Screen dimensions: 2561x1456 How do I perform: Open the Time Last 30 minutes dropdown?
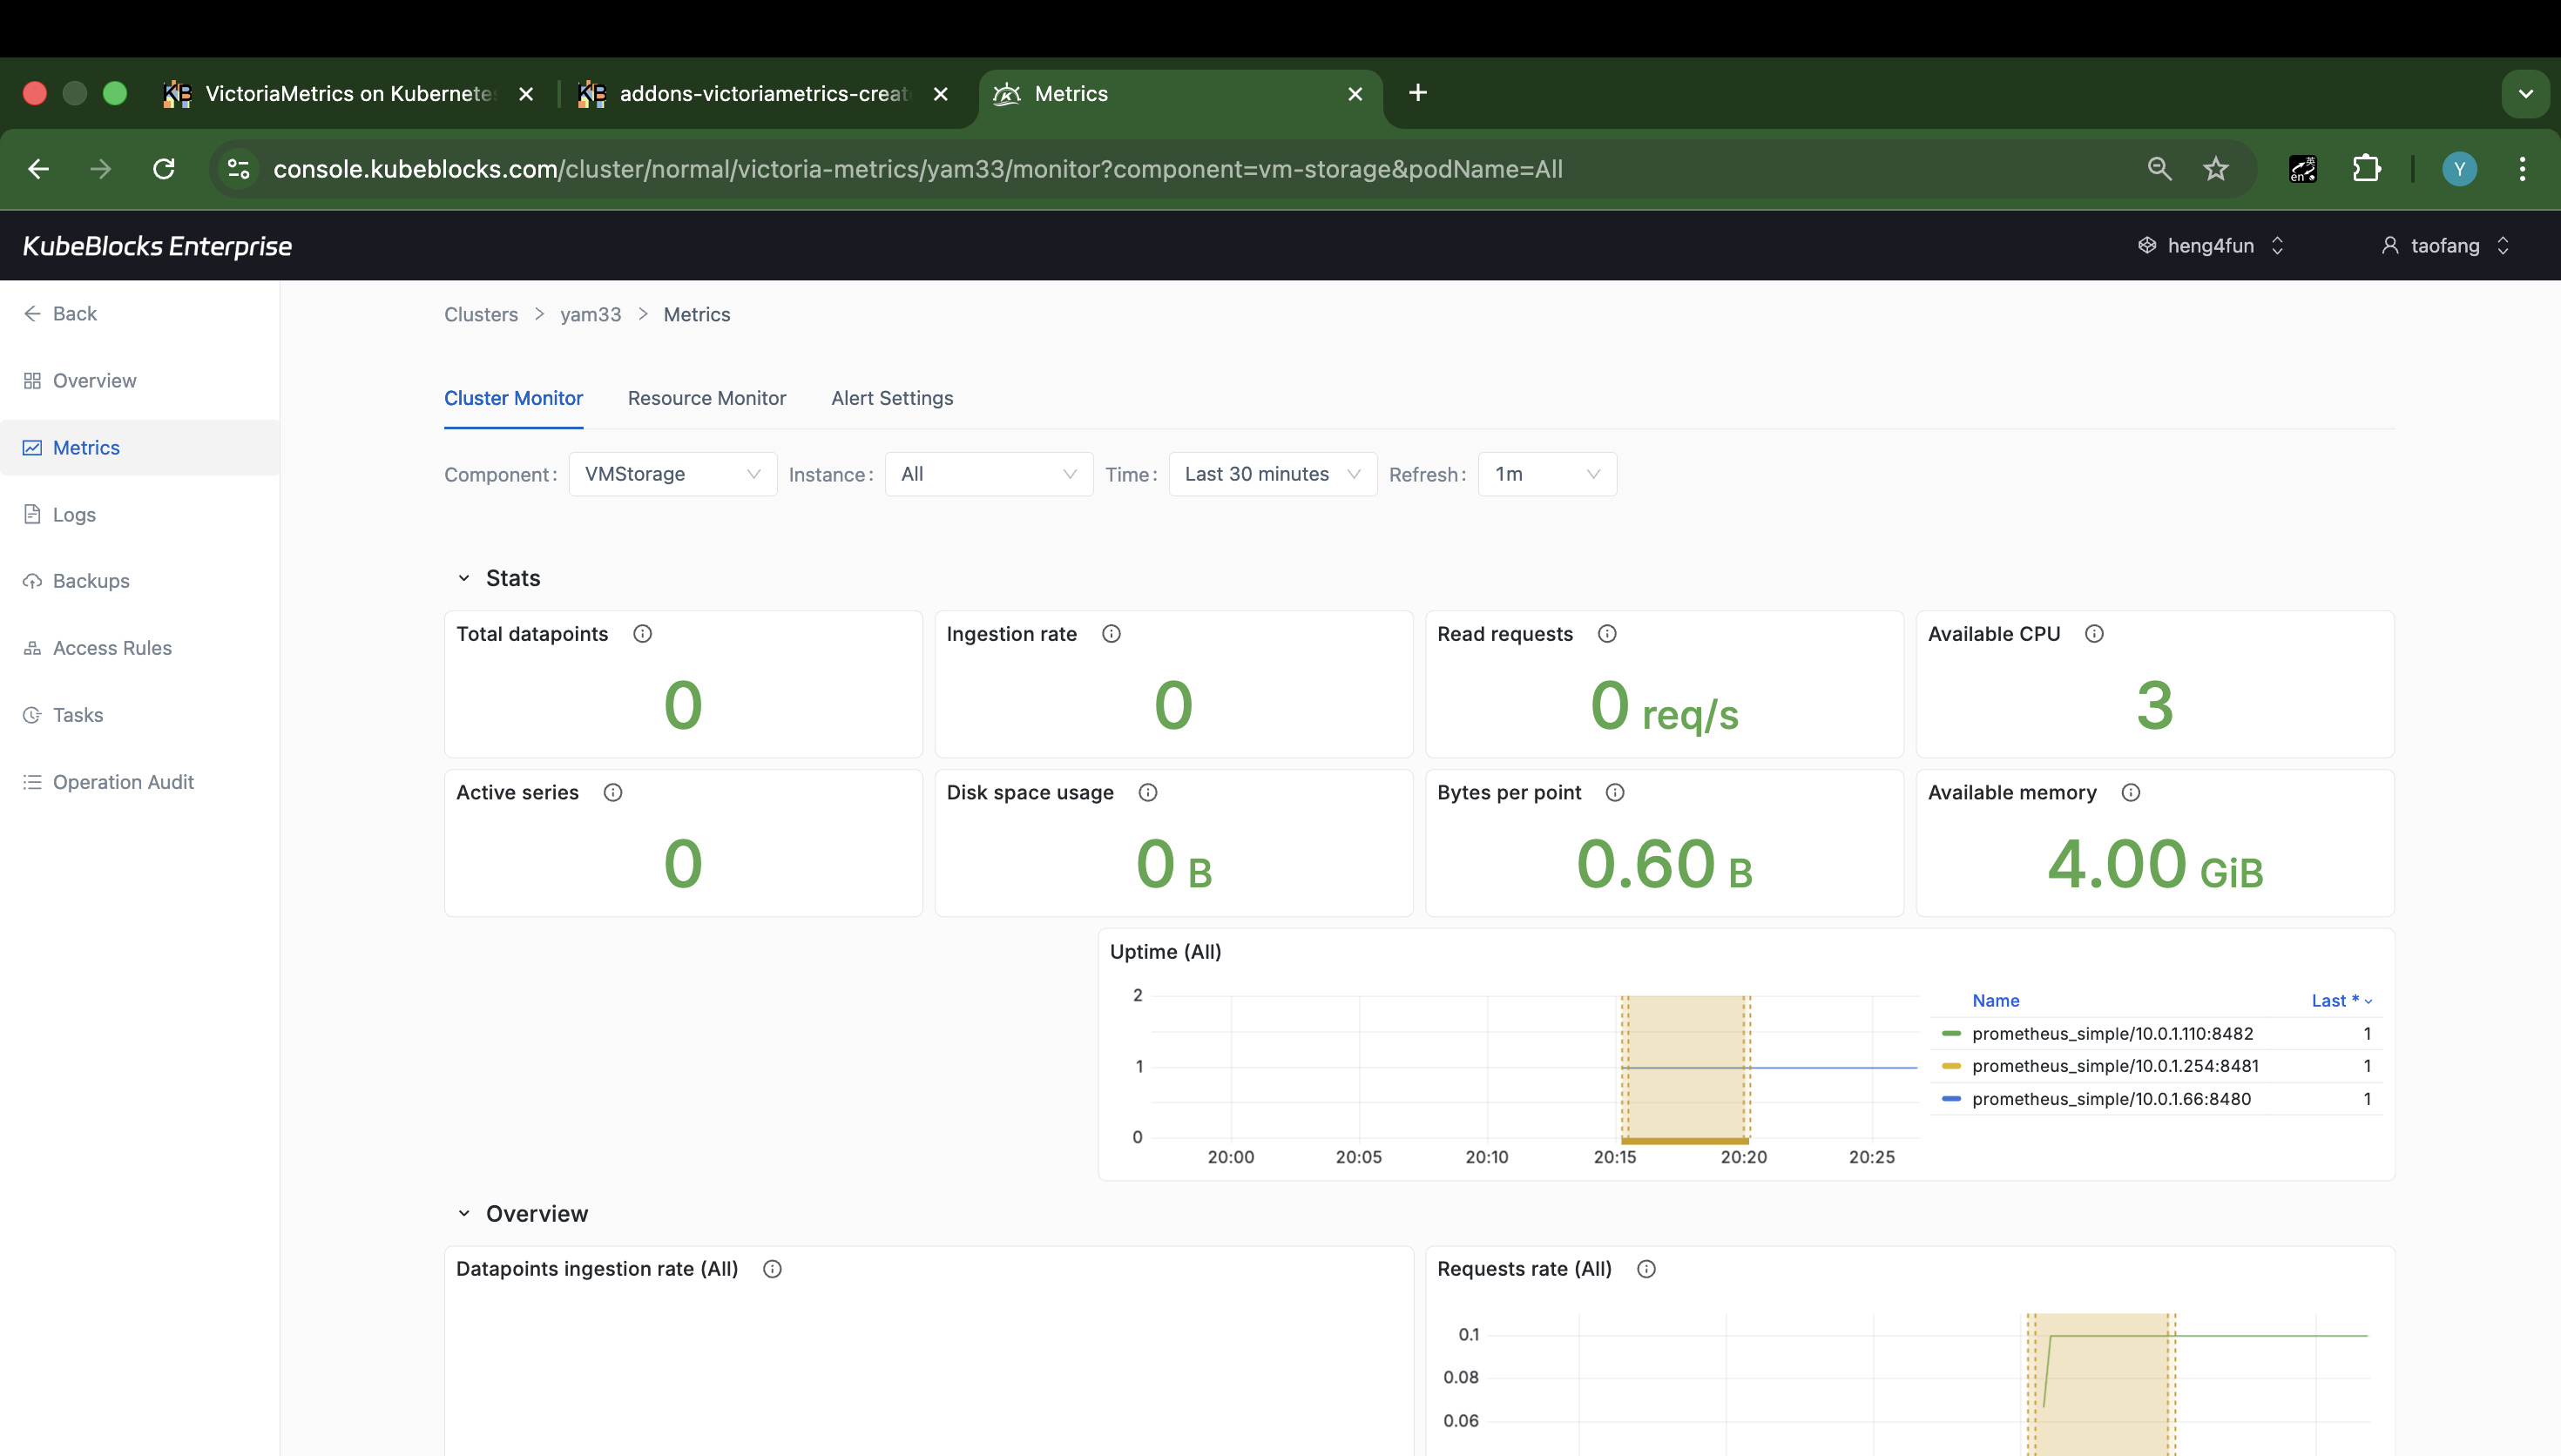tap(1272, 474)
